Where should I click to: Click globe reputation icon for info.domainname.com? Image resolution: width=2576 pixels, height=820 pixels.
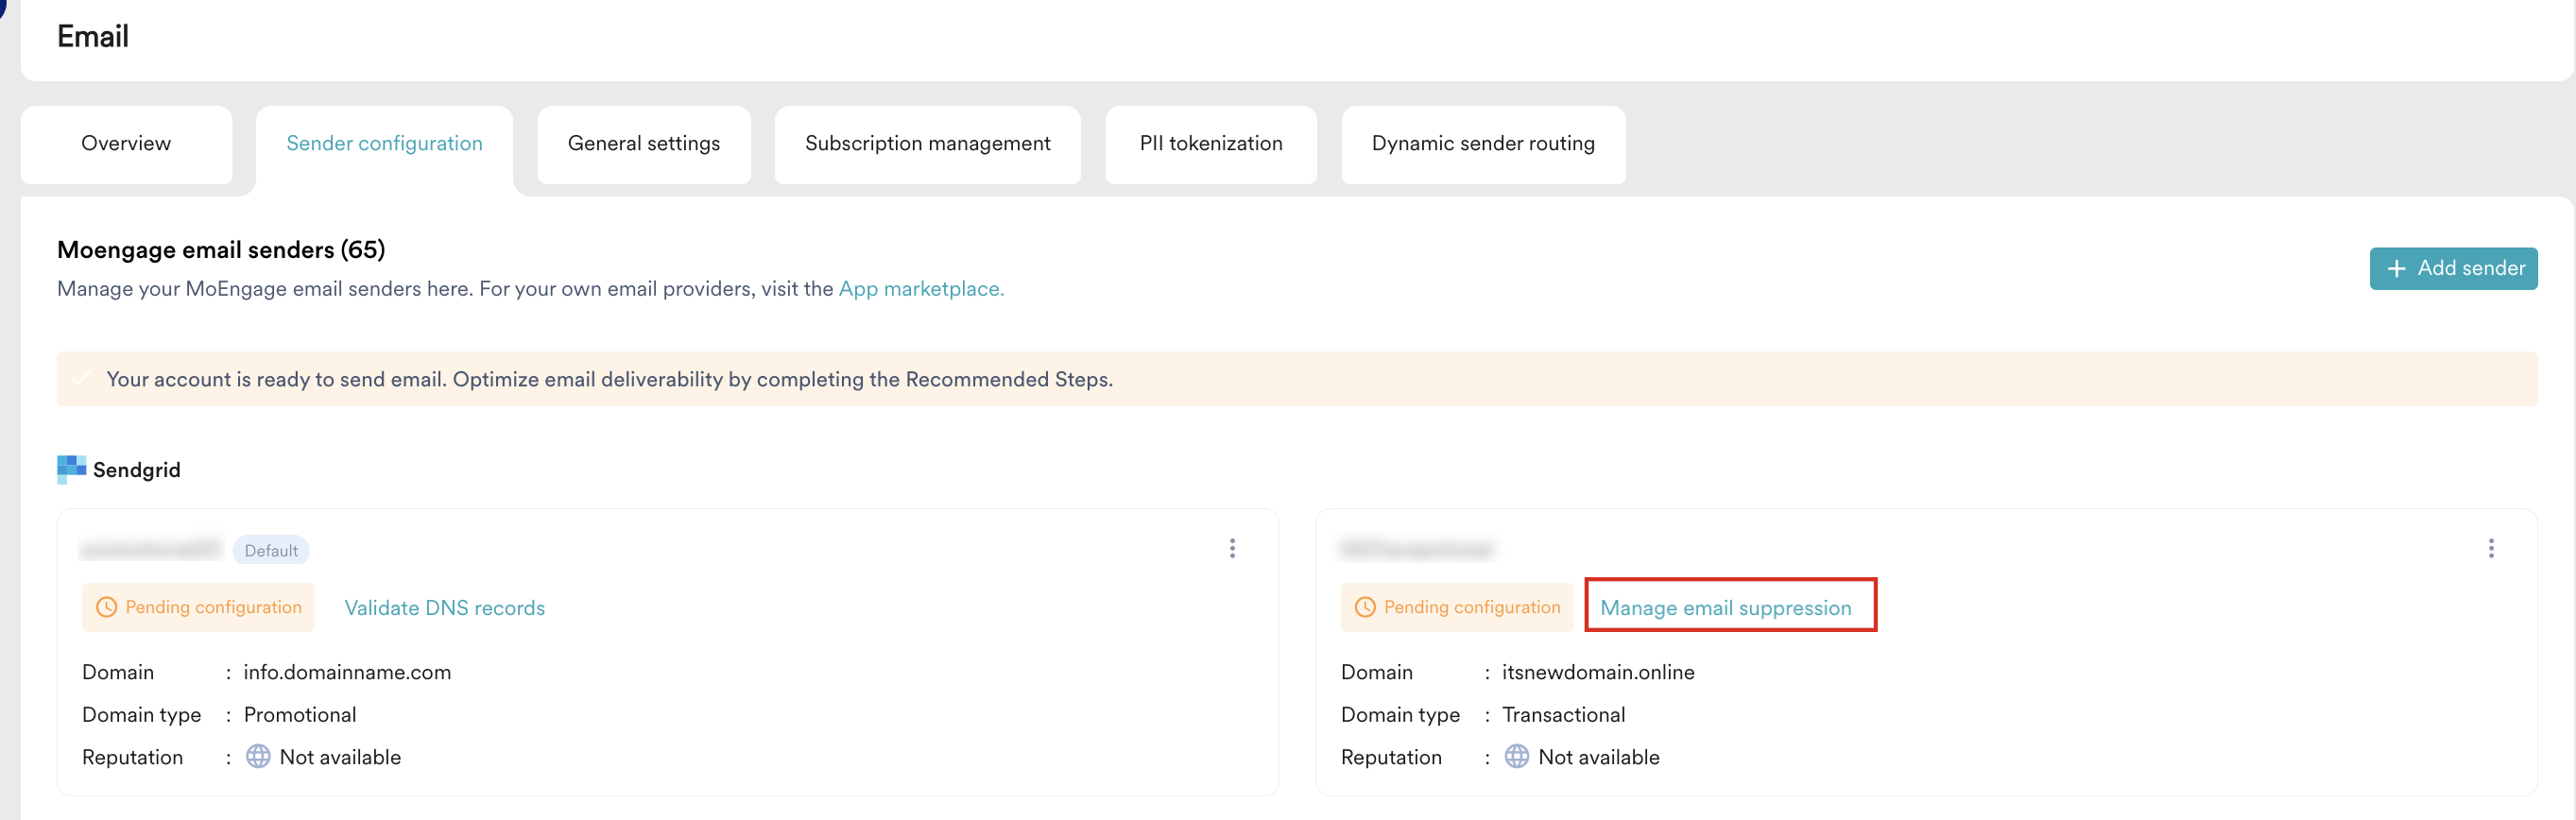click(258, 756)
